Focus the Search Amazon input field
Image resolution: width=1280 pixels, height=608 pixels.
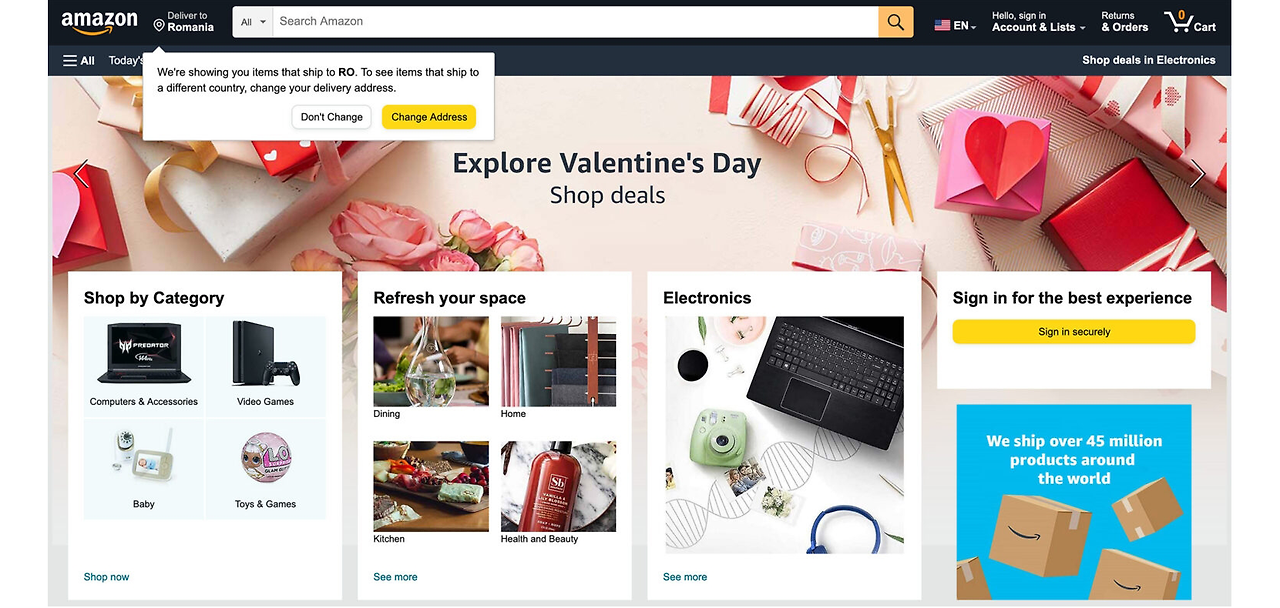576,22
